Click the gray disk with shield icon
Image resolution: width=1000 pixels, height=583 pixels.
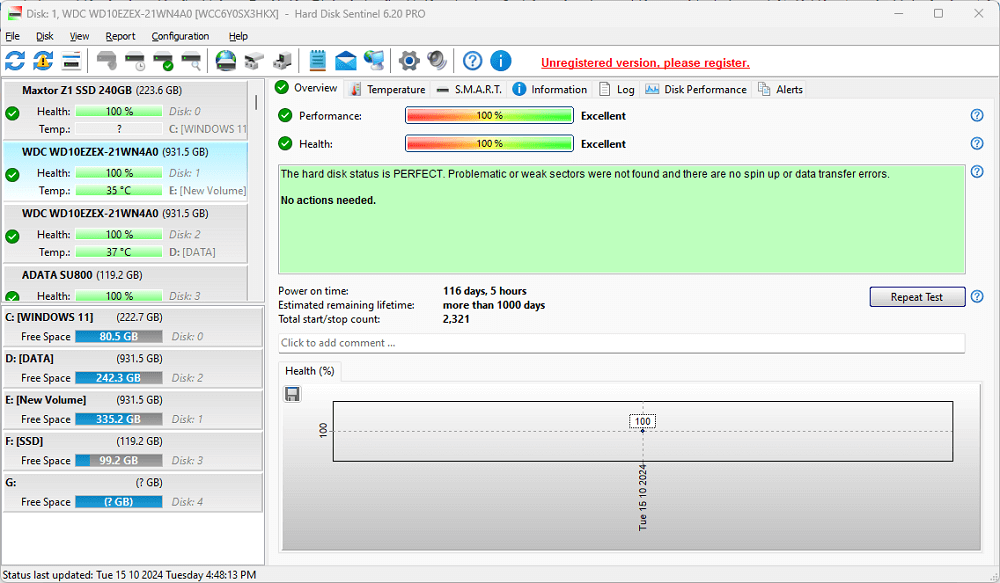point(107,61)
